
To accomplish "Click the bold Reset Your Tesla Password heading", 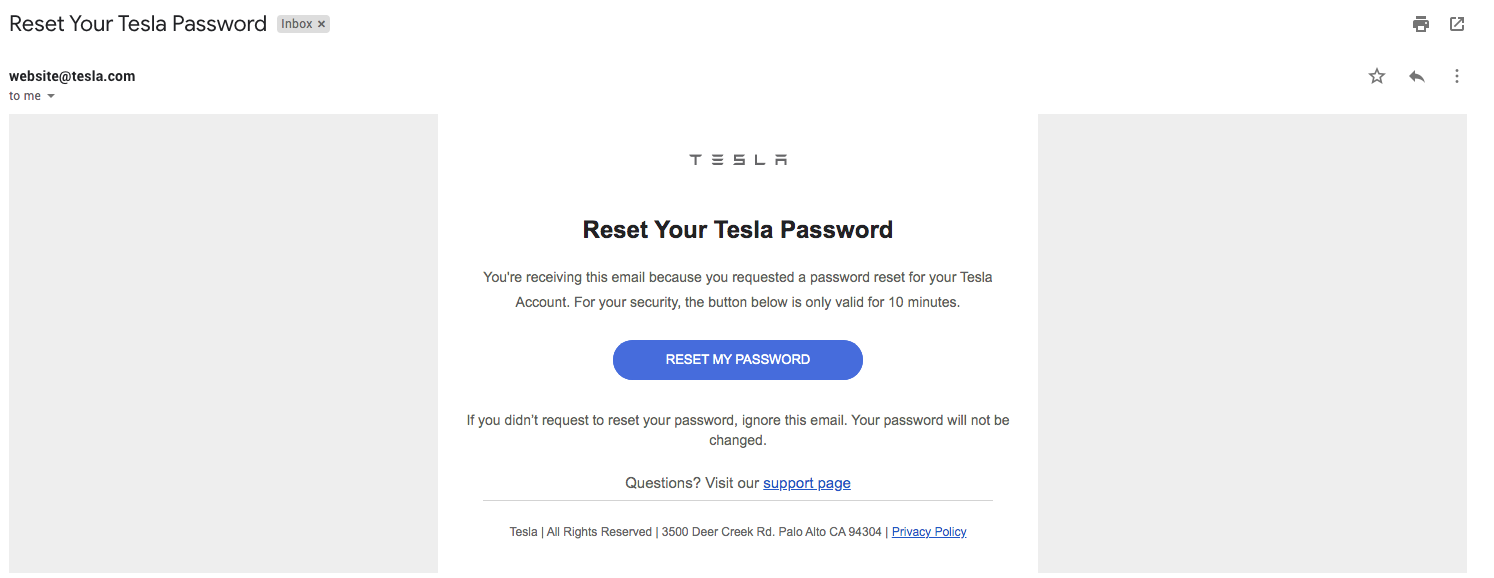I will click(x=738, y=230).
